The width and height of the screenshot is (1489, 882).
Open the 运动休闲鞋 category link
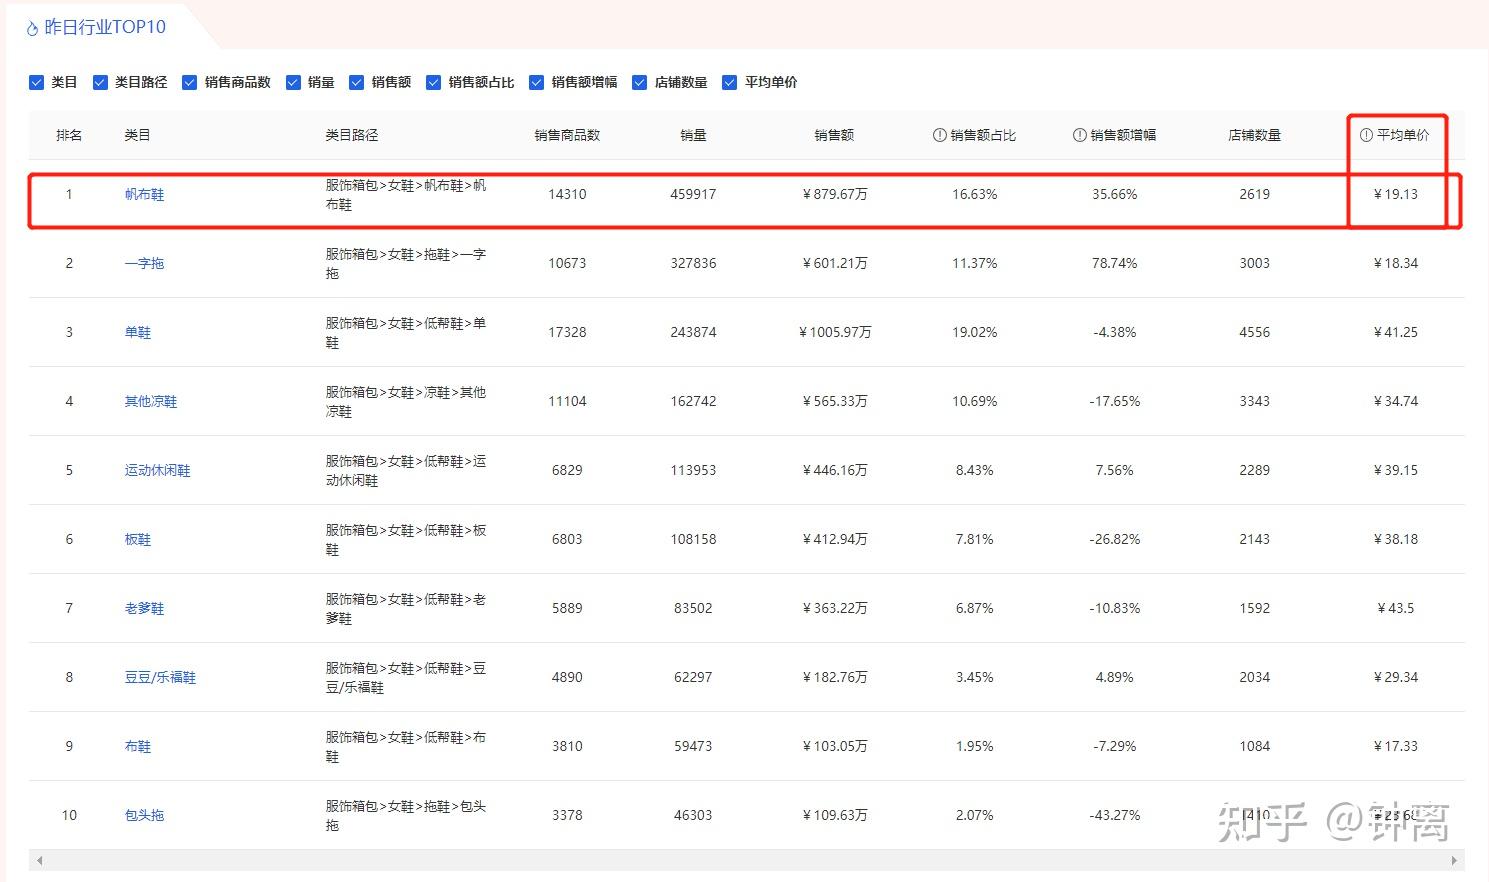tap(157, 471)
